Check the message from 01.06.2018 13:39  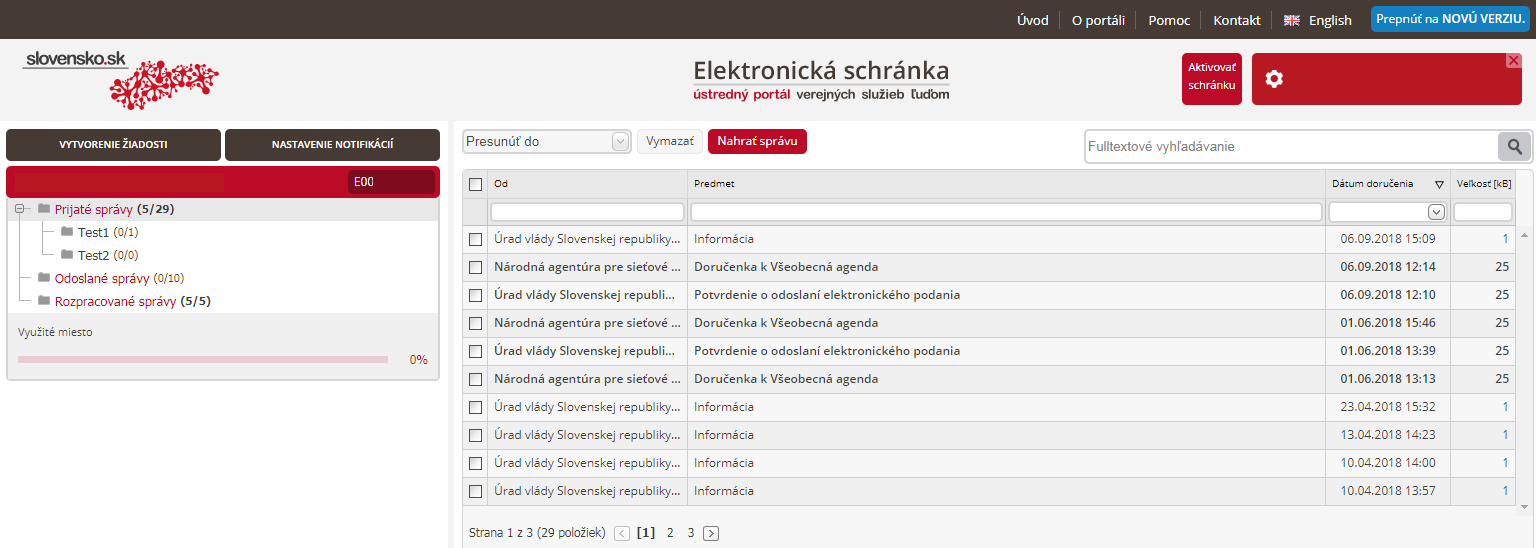476,351
